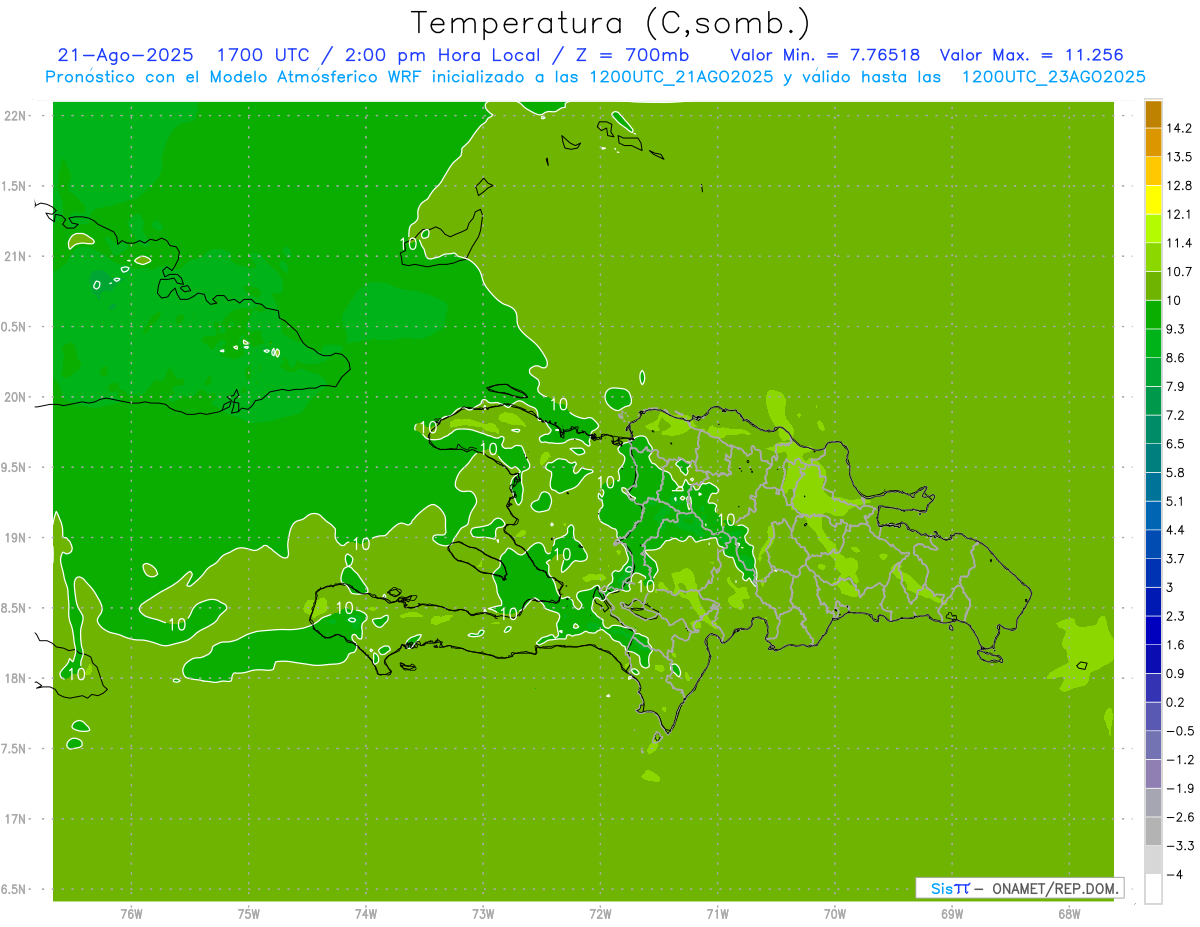This screenshot has height=927, width=1200.
Task: Click the "21N" latitude axis label
Action: coord(16,257)
